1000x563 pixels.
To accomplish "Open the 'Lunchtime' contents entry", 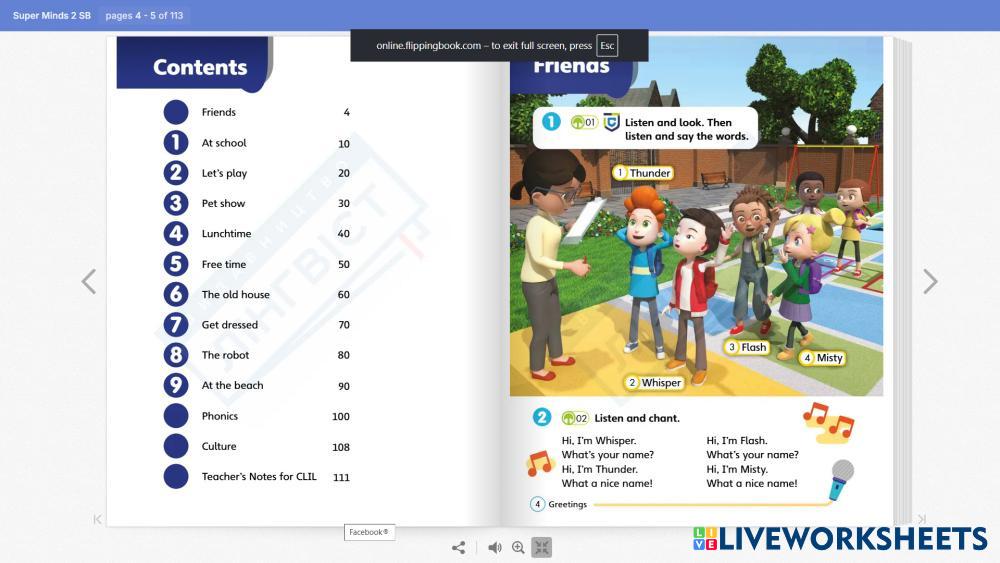I will click(226, 233).
